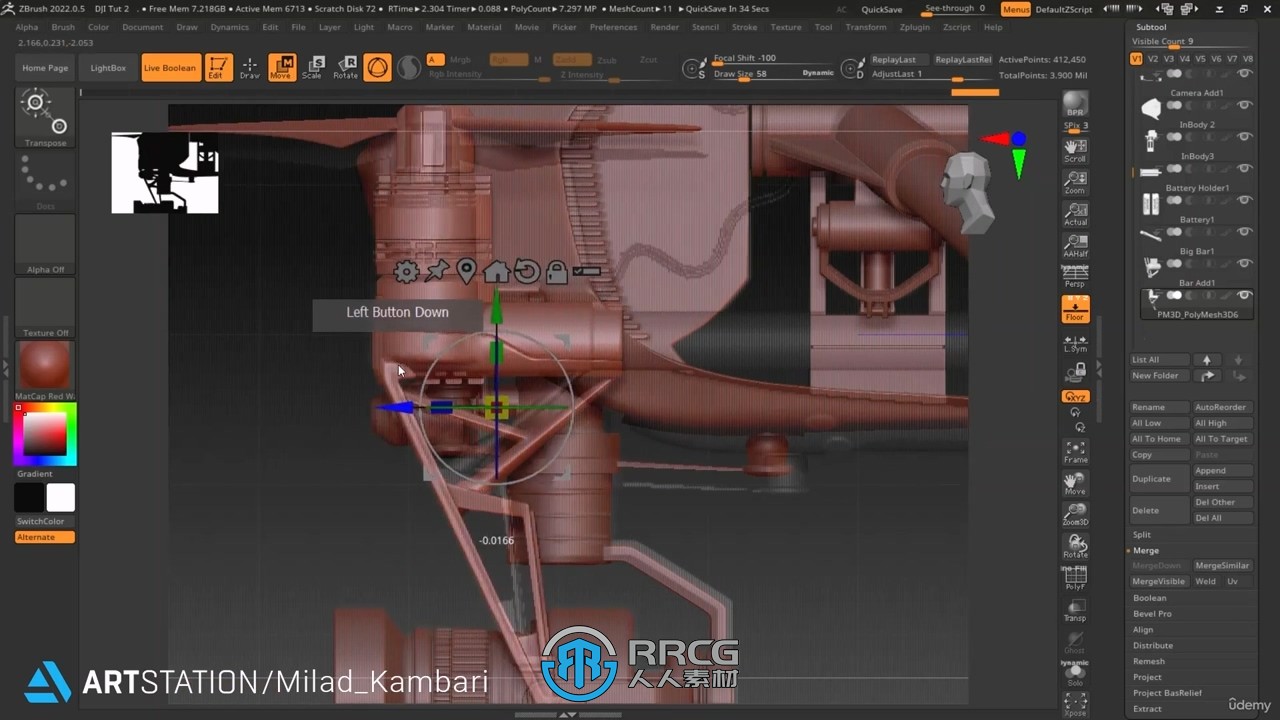Viewport: 1280px width, 720px height.
Task: Toggle Transp transparency mode
Action: (1075, 611)
